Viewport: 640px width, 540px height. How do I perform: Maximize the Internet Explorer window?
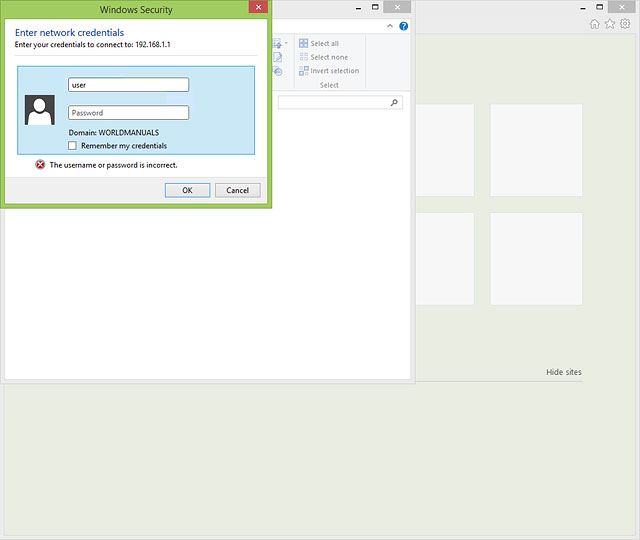click(600, 7)
